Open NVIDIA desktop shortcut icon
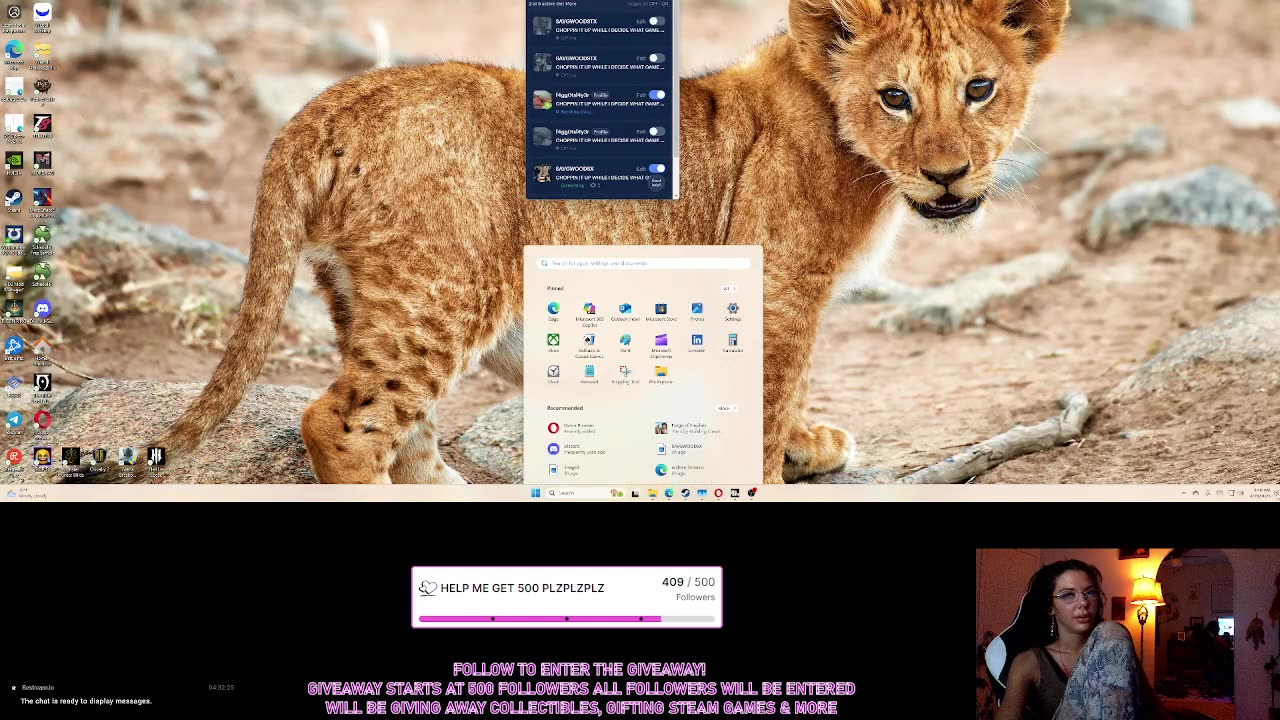The width and height of the screenshot is (1280, 720). [14, 163]
